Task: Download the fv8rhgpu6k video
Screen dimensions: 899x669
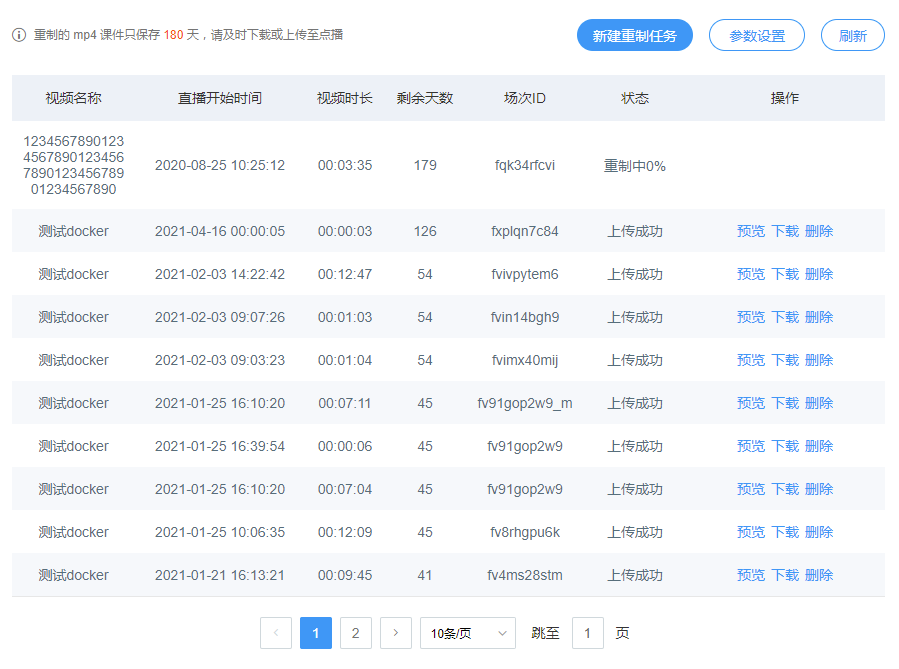Action: (785, 532)
